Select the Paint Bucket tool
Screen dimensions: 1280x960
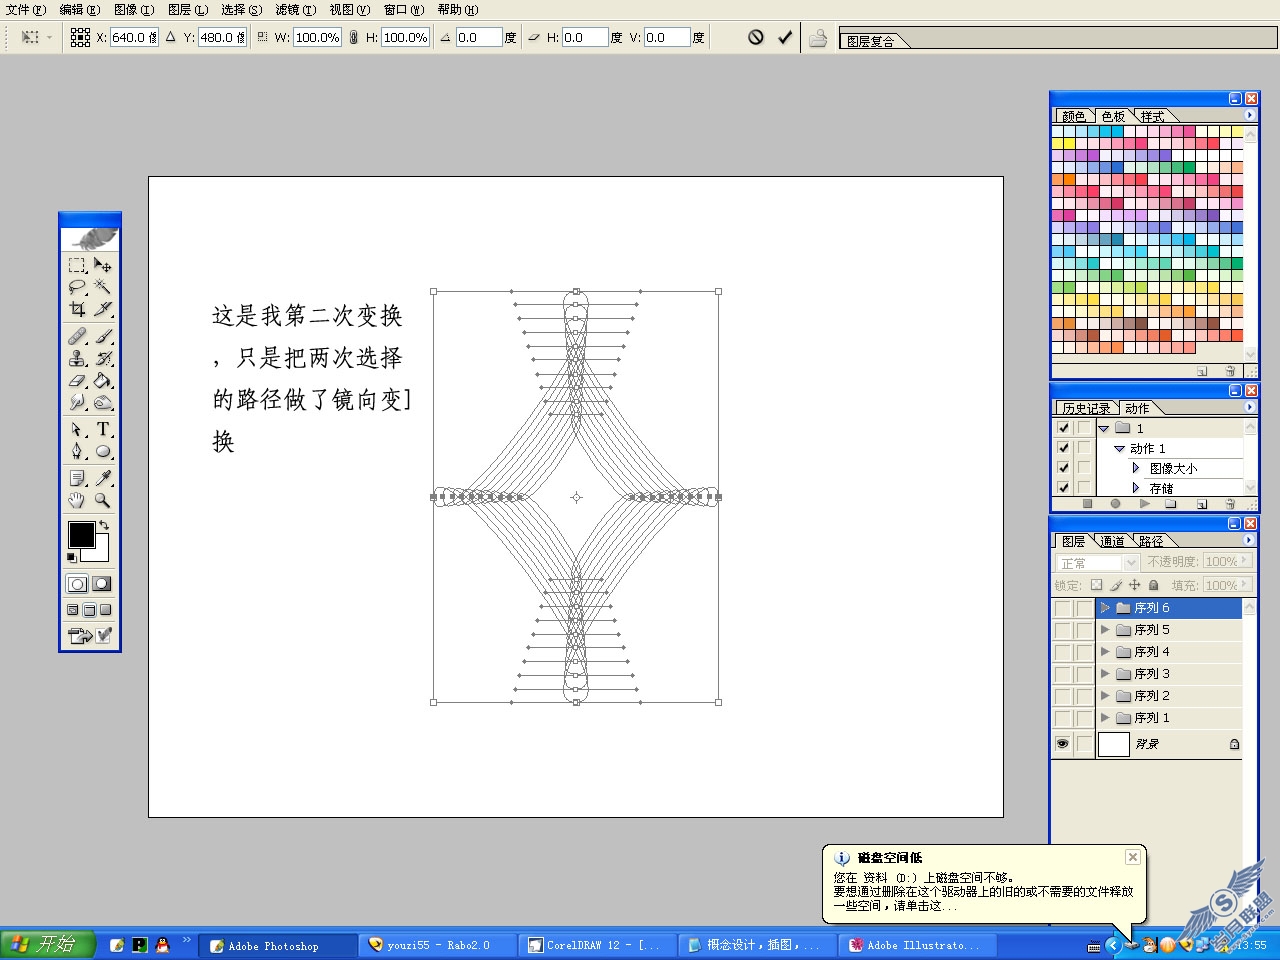[x=103, y=380]
